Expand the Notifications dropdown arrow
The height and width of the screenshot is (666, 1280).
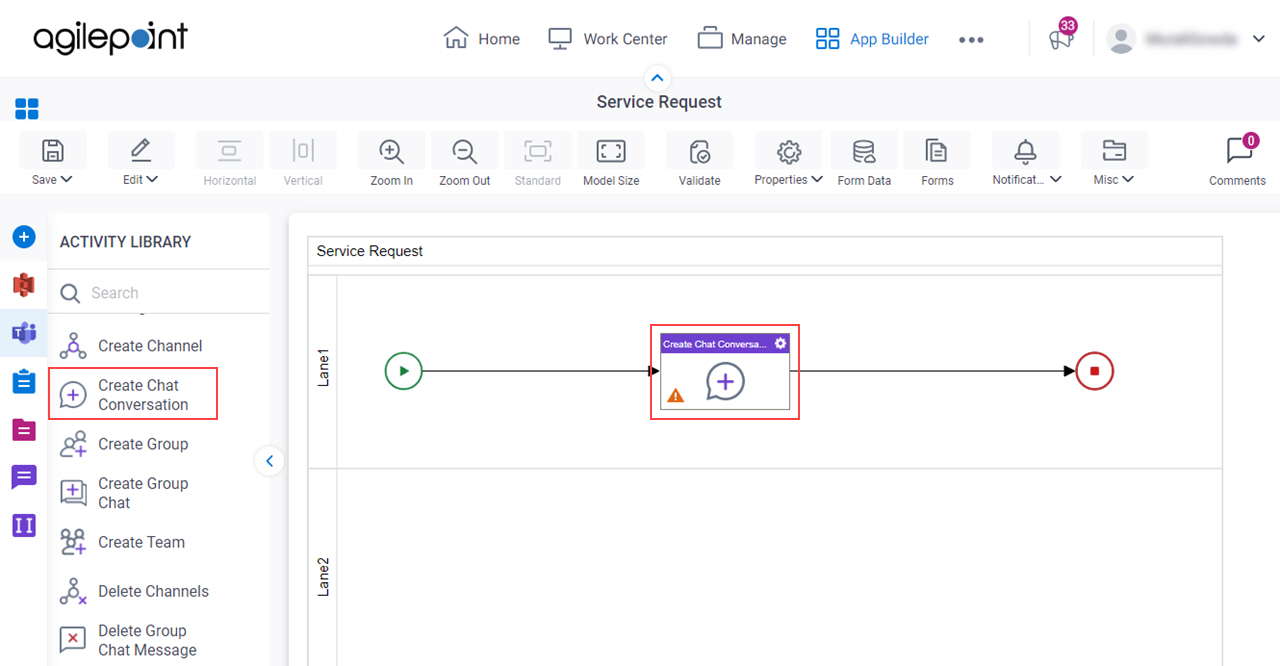click(x=1056, y=180)
